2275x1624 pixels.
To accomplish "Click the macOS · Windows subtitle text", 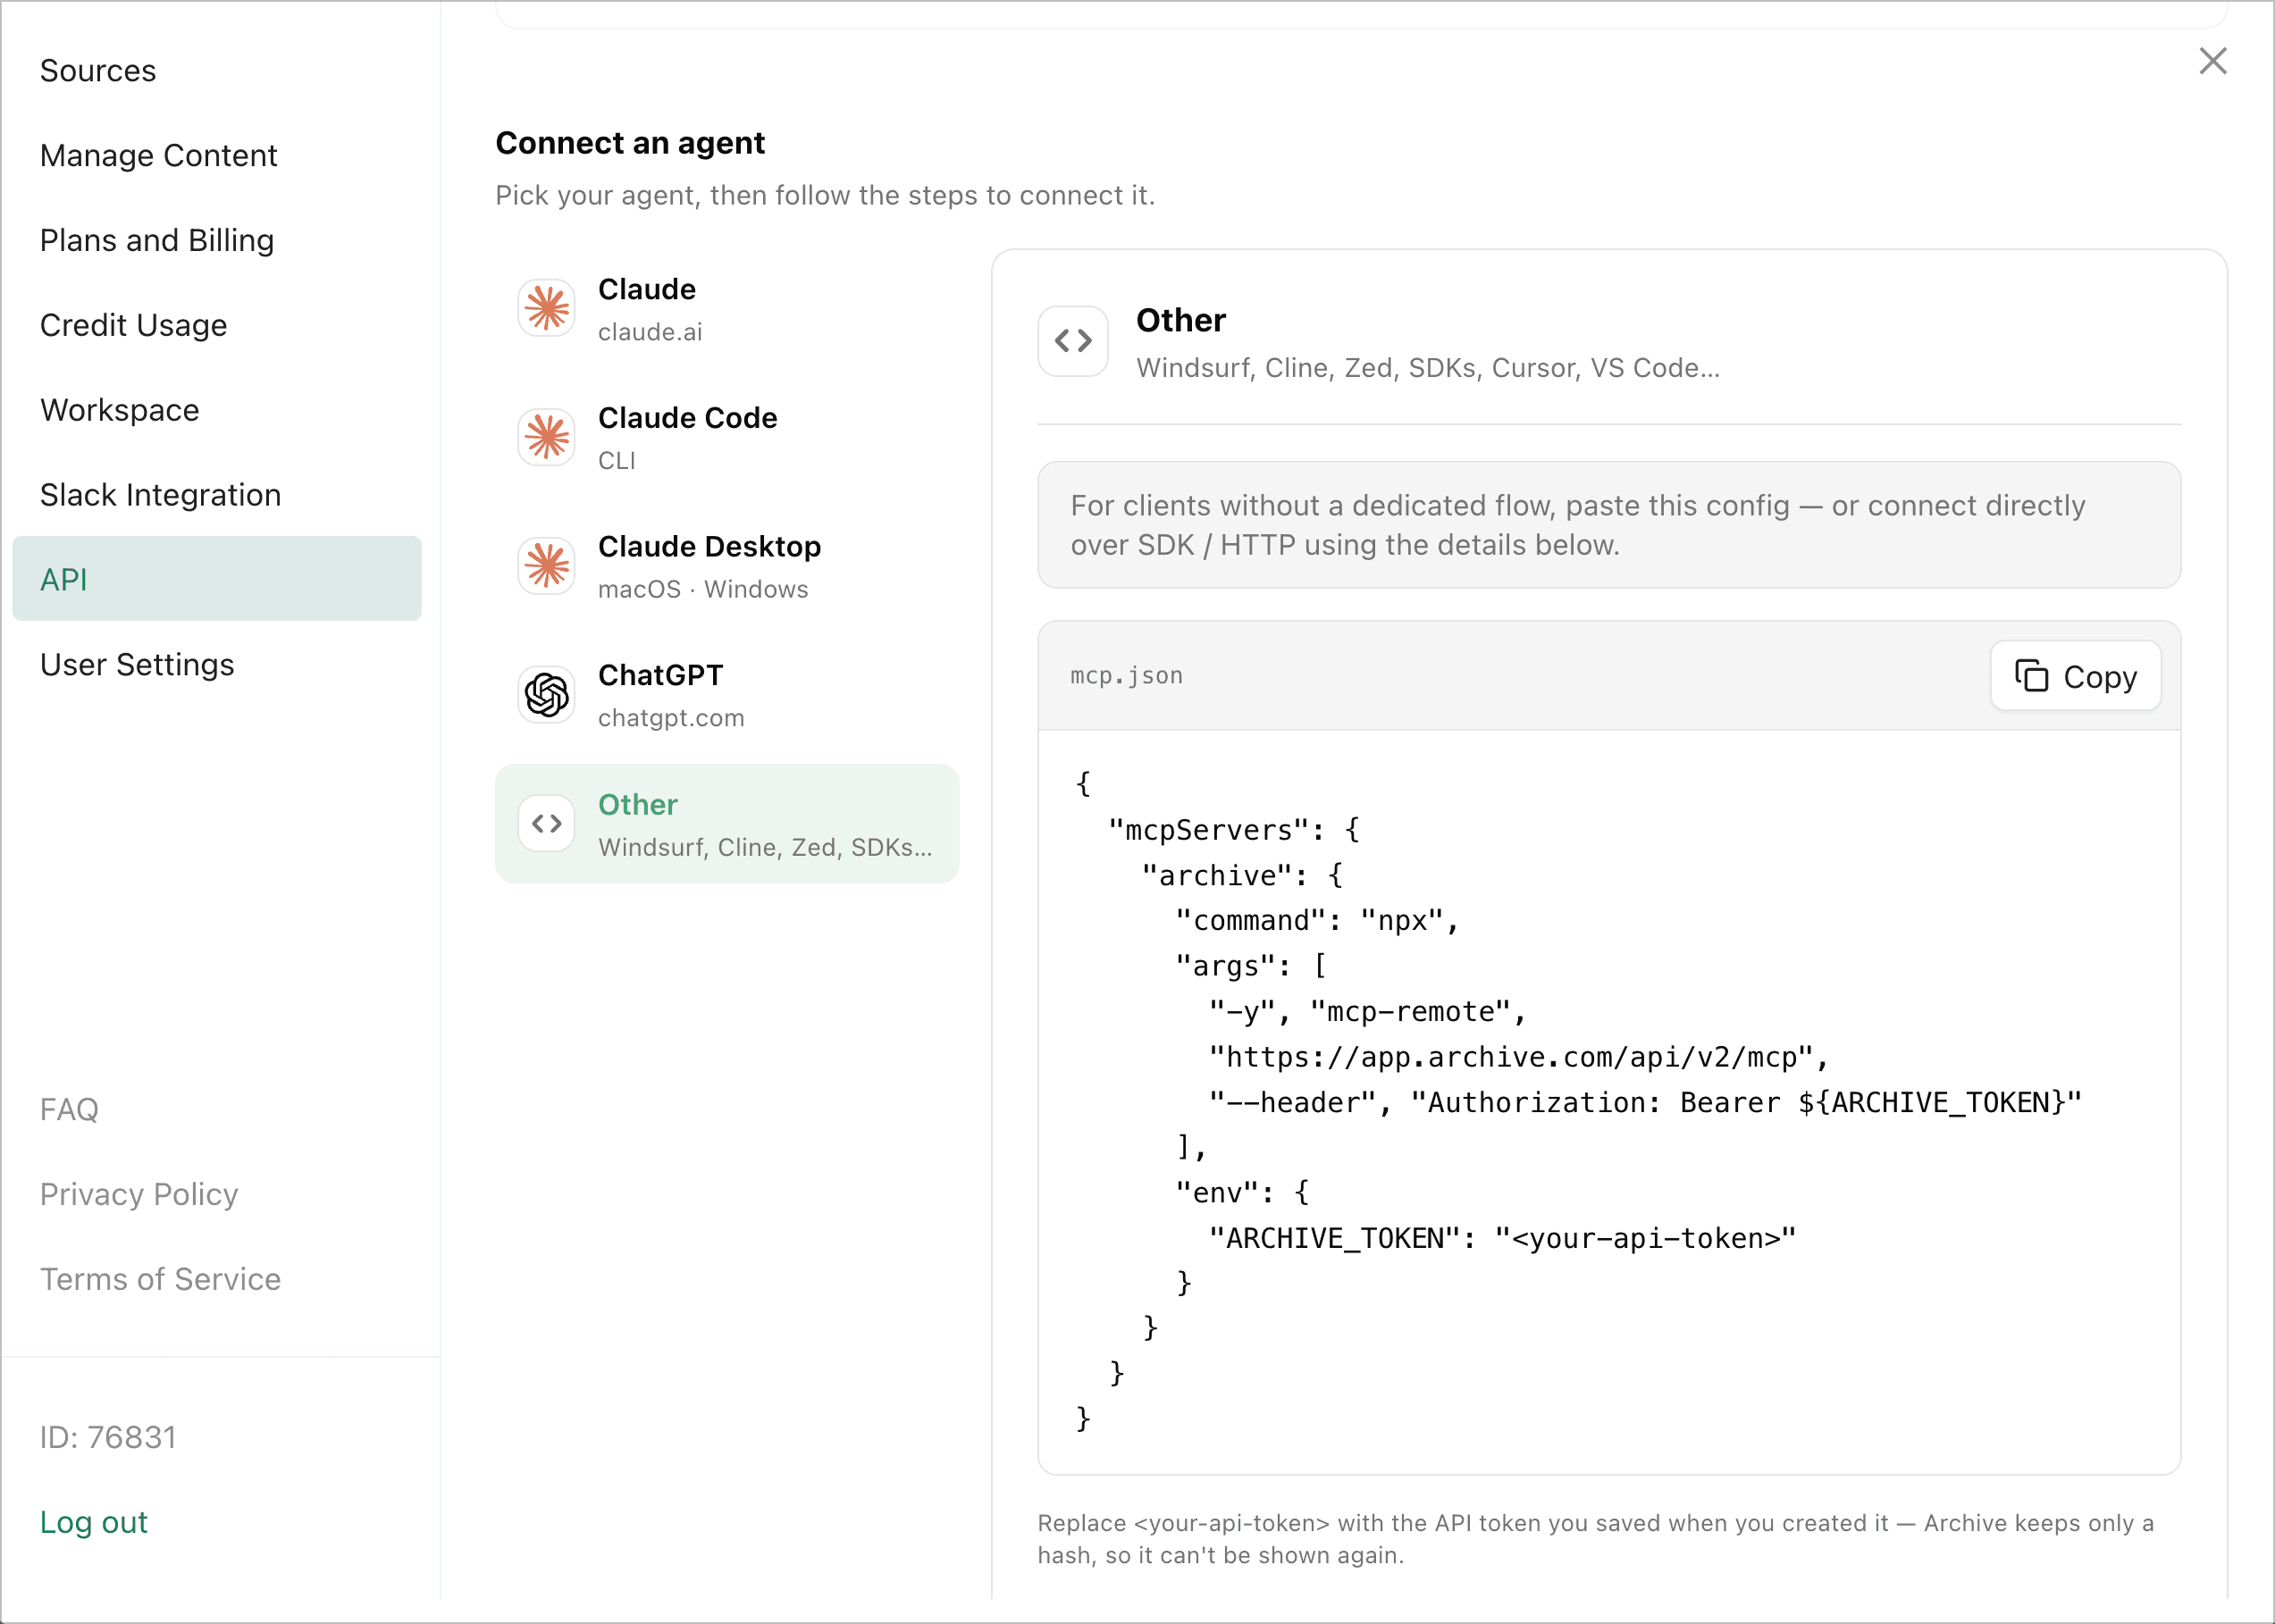I will click(703, 589).
